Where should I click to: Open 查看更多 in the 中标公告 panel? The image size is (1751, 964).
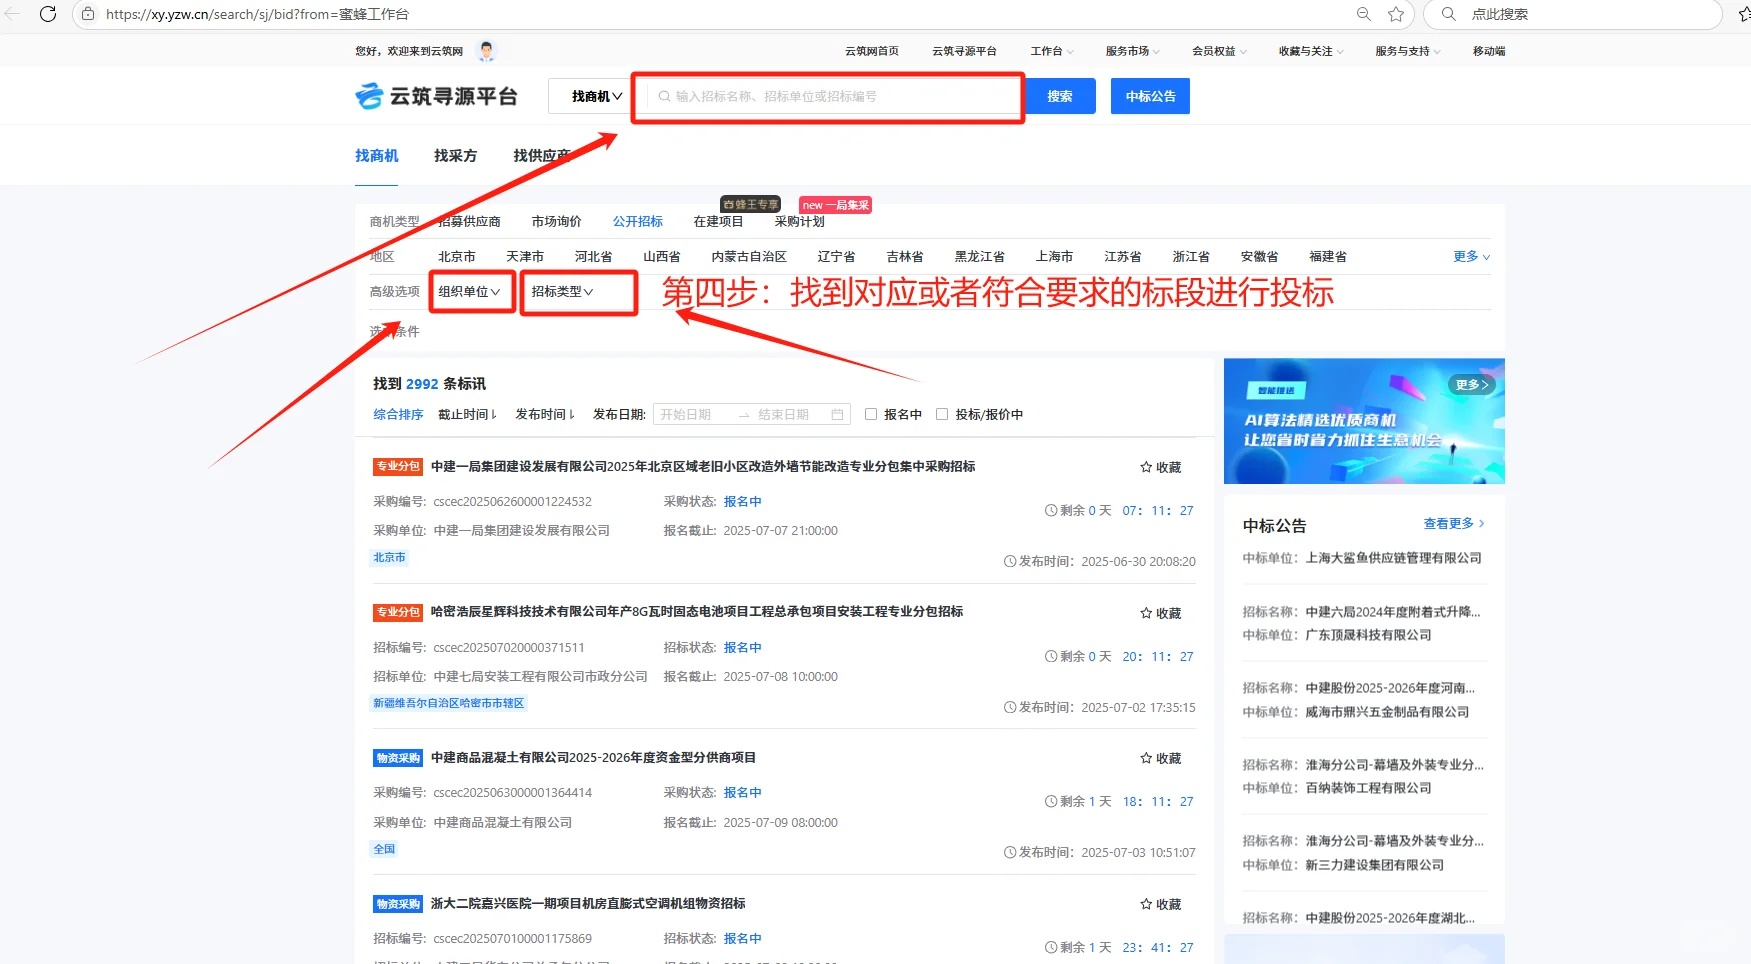click(1450, 523)
